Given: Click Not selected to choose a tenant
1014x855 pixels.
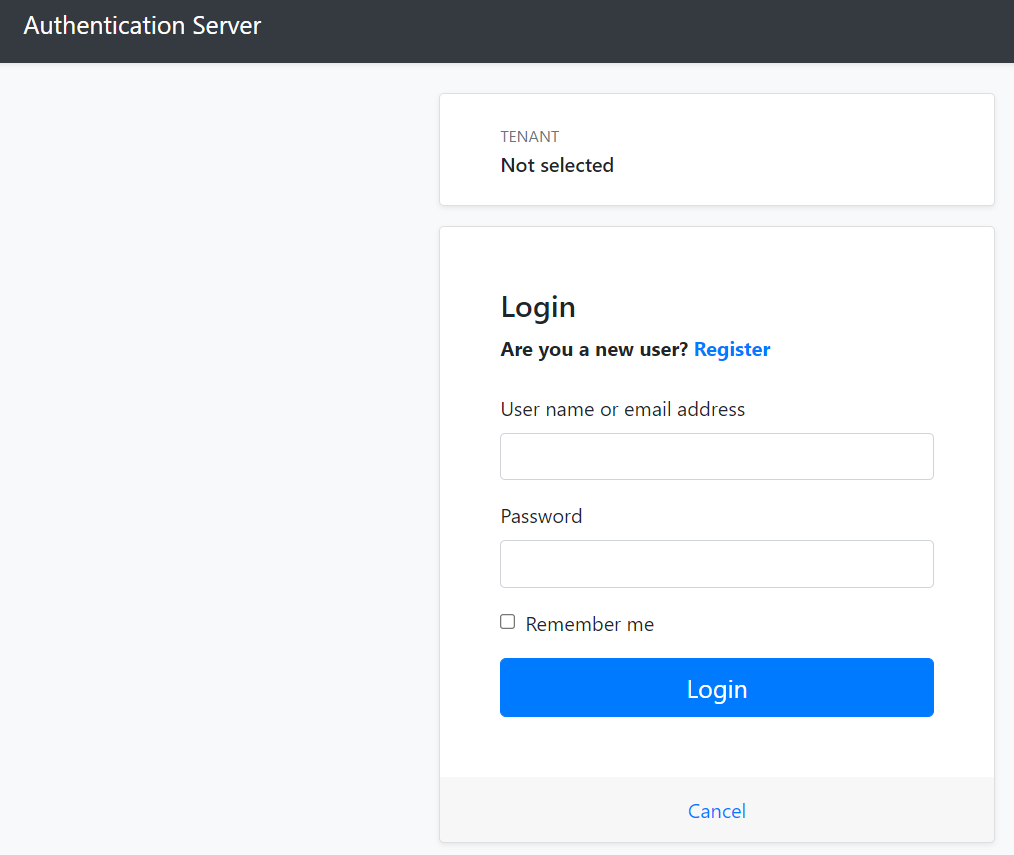Looking at the screenshot, I should pyautogui.click(x=557, y=165).
